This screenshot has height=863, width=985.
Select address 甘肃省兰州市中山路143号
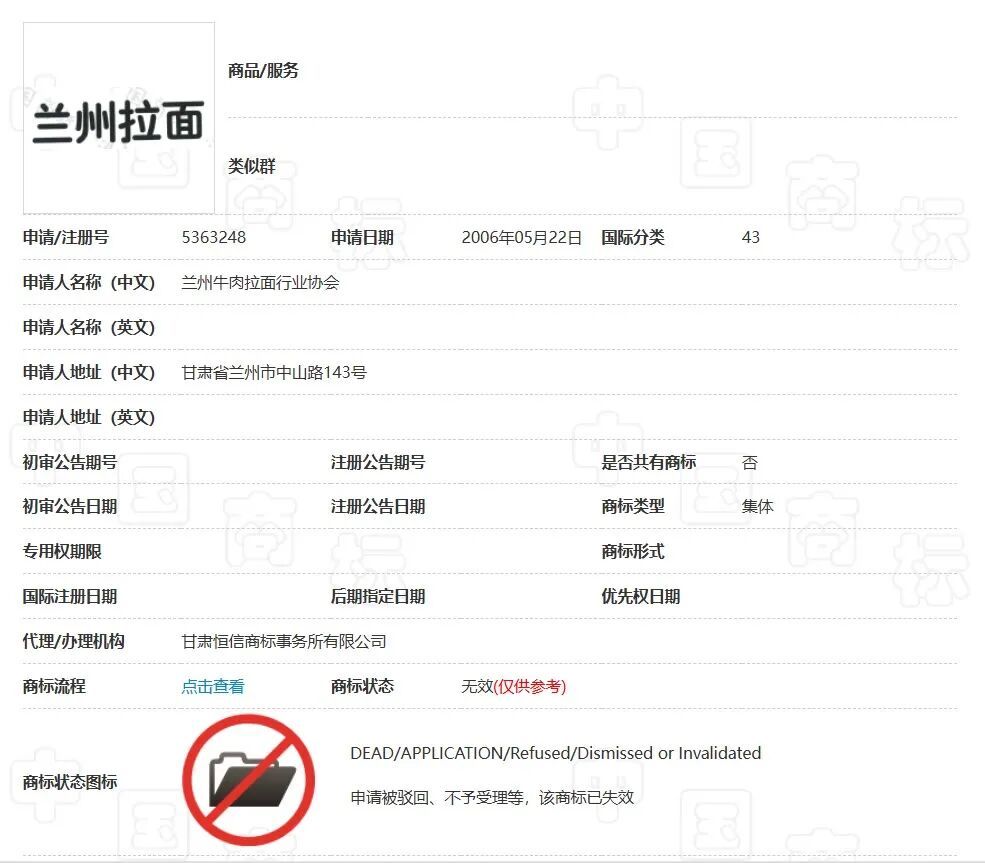click(274, 372)
